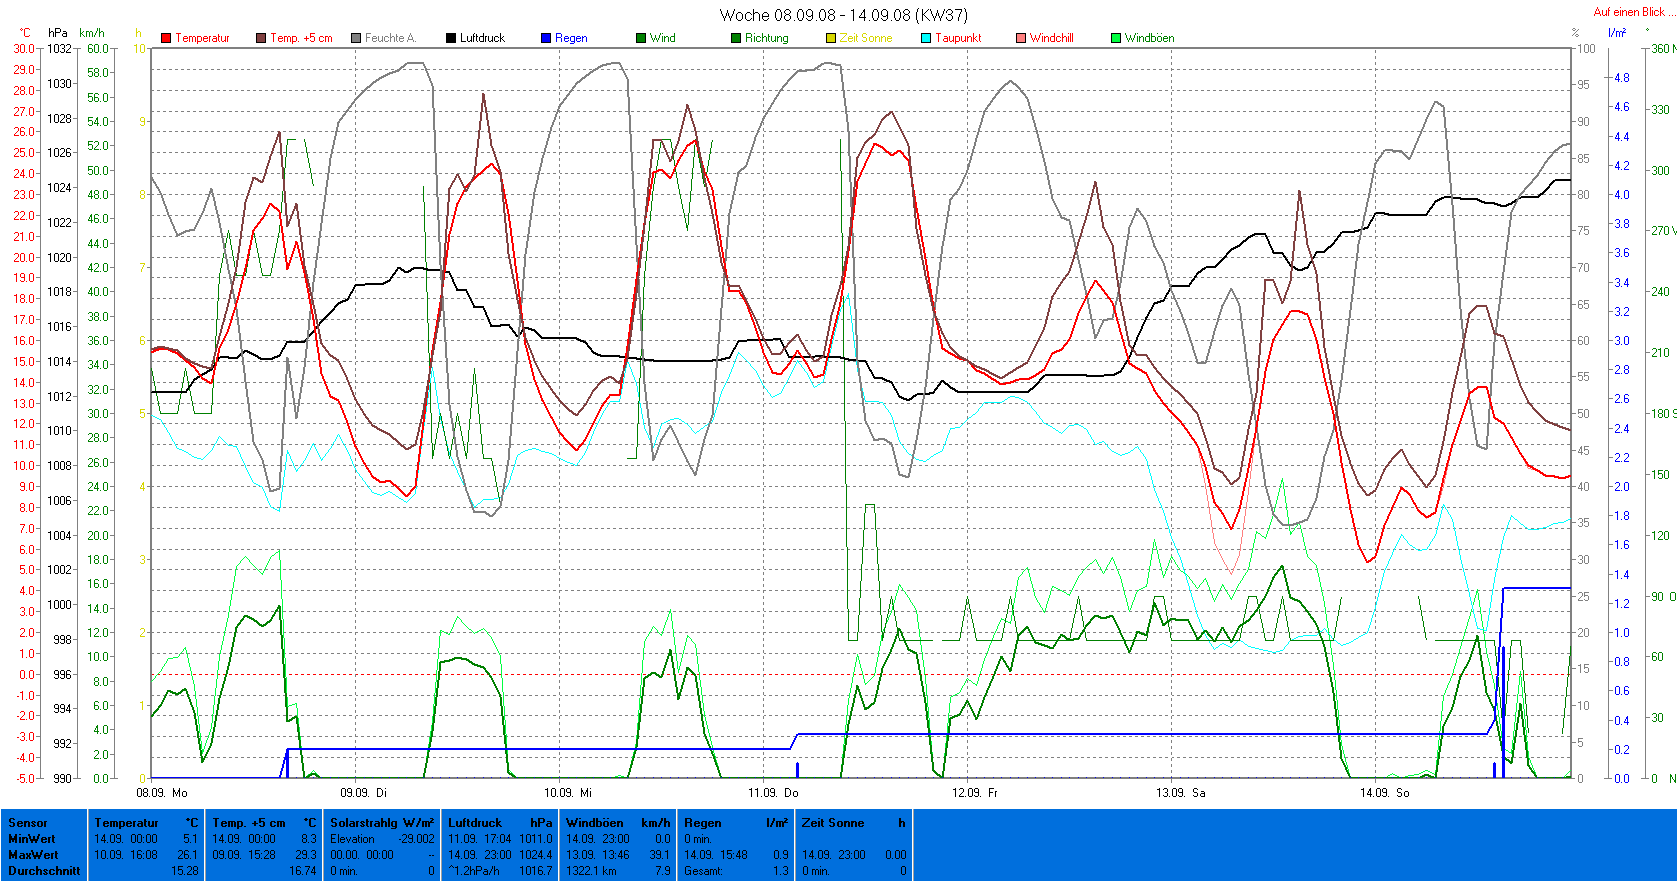Open the 'Auf einen Blick' link
Image resolution: width=1677 pixels, height=881 pixels.
[1629, 12]
